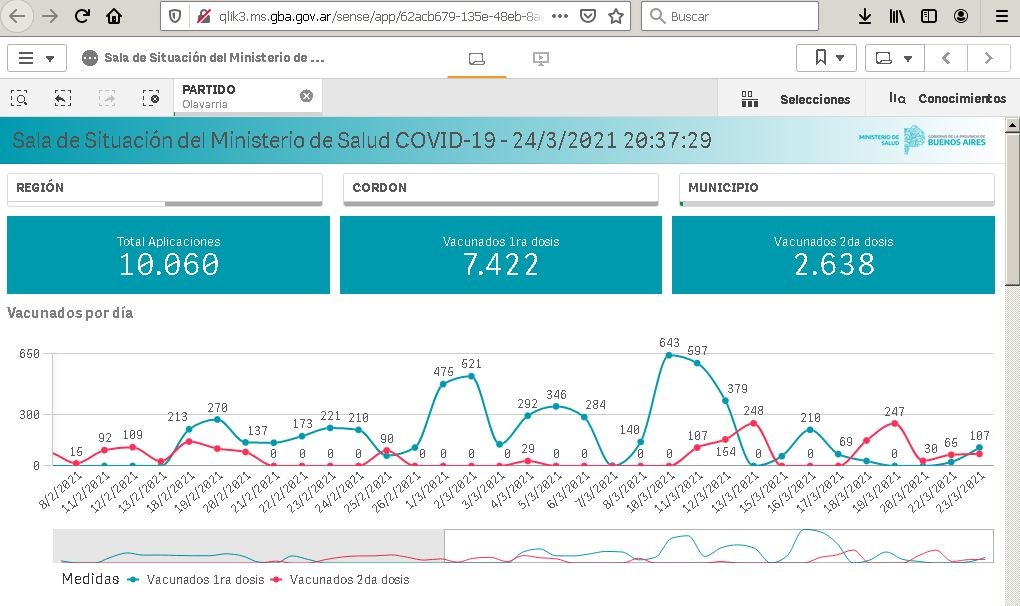Click the 597 data label
The image size is (1020, 606).
697,350
